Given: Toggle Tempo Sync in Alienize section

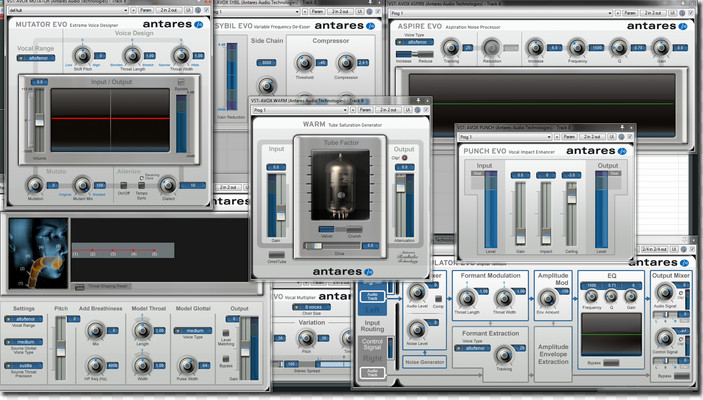Looking at the screenshot, I should click(x=141, y=186).
